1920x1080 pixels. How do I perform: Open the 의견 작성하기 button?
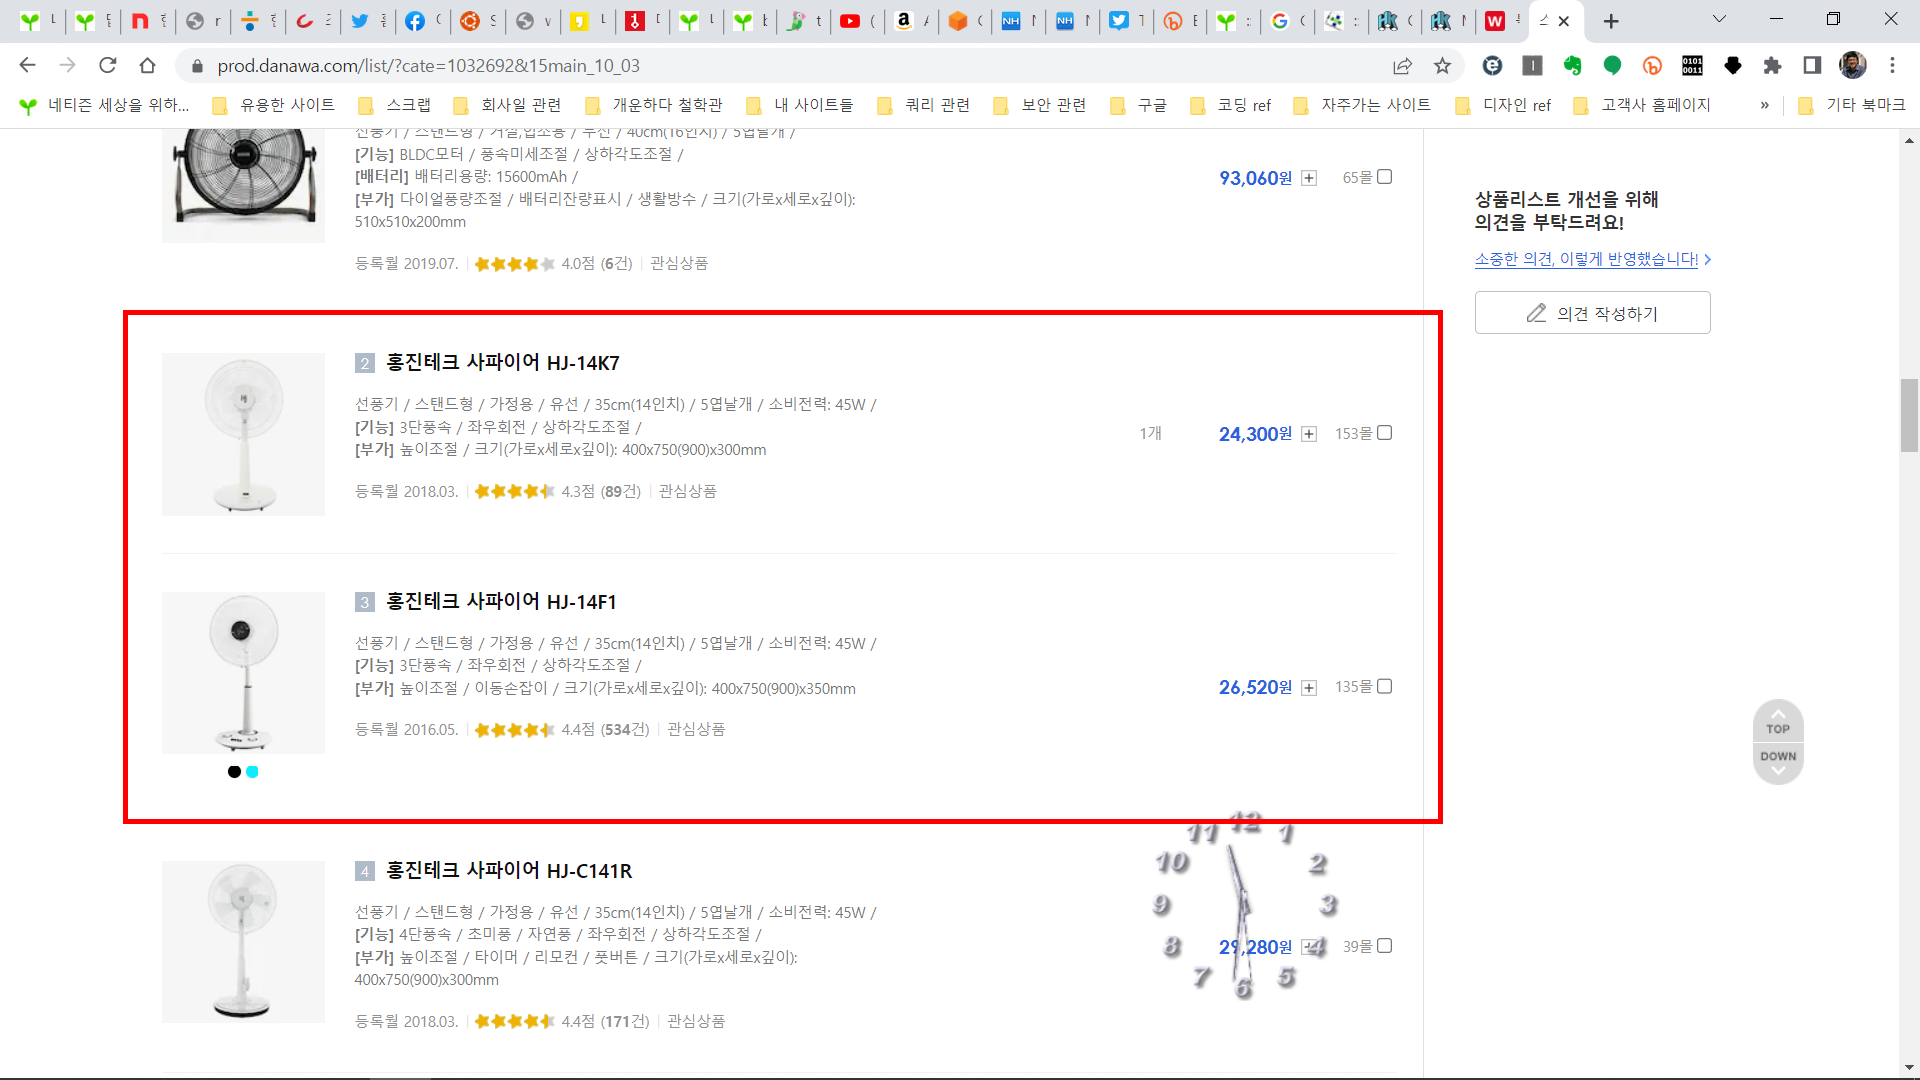pos(1592,313)
